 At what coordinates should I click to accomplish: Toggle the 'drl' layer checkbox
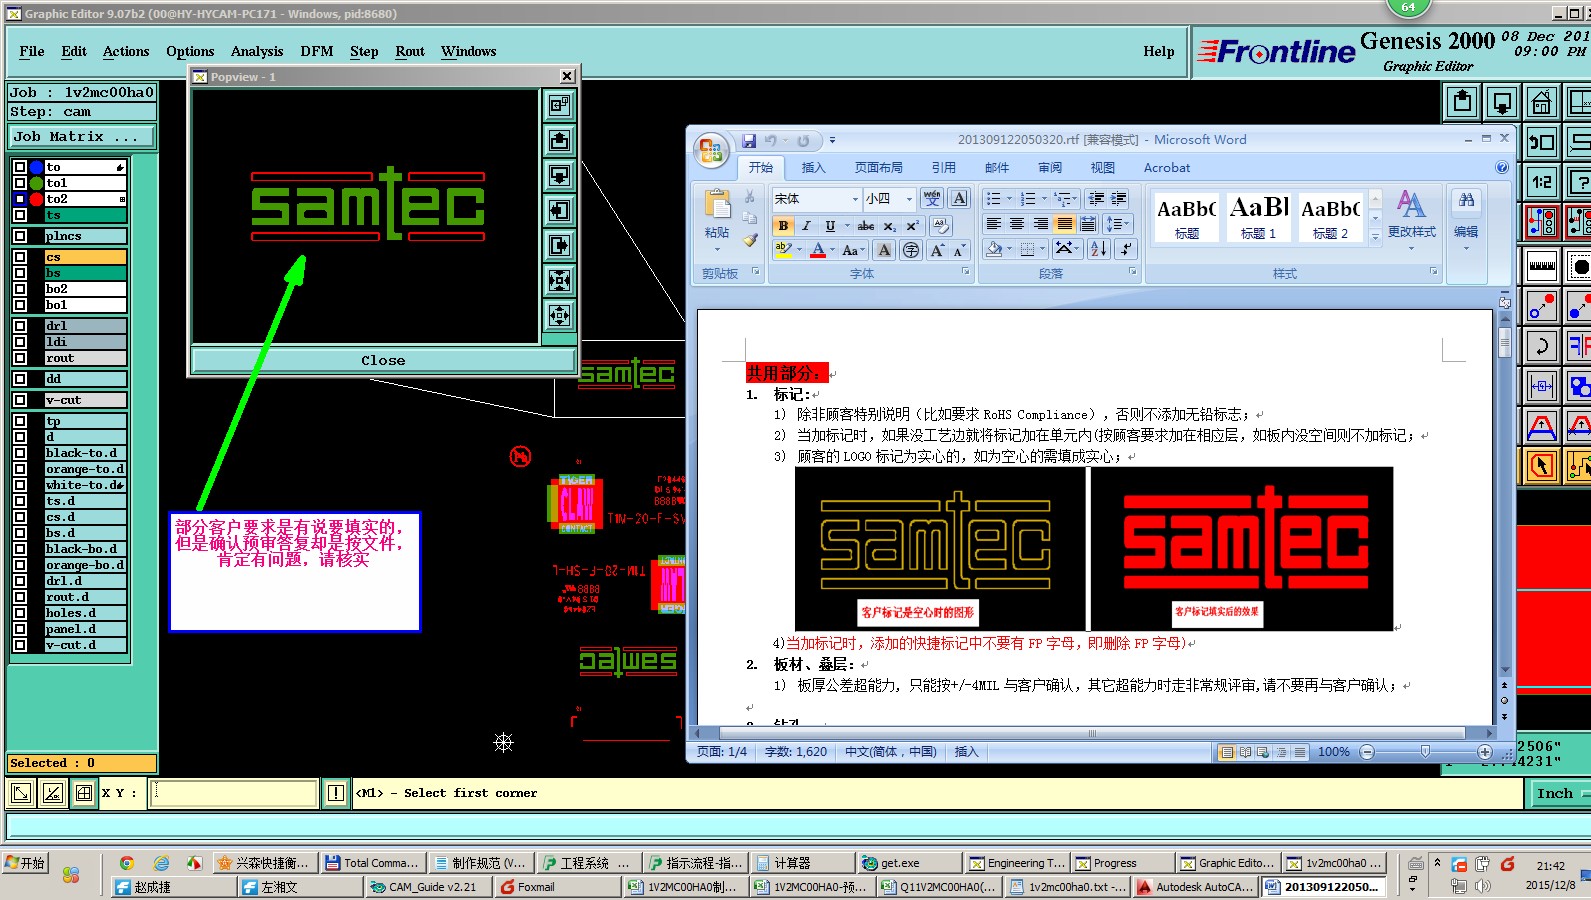click(x=19, y=326)
